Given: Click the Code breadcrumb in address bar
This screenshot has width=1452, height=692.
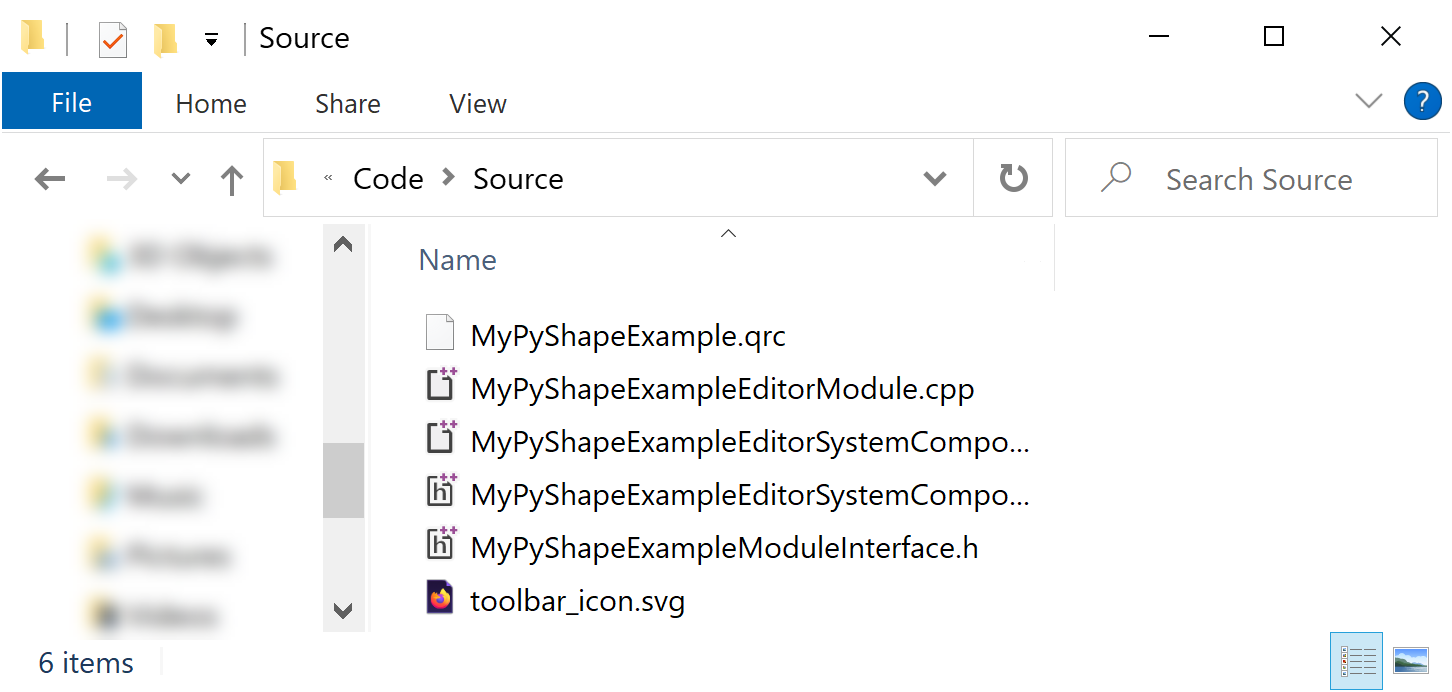Looking at the screenshot, I should [388, 179].
